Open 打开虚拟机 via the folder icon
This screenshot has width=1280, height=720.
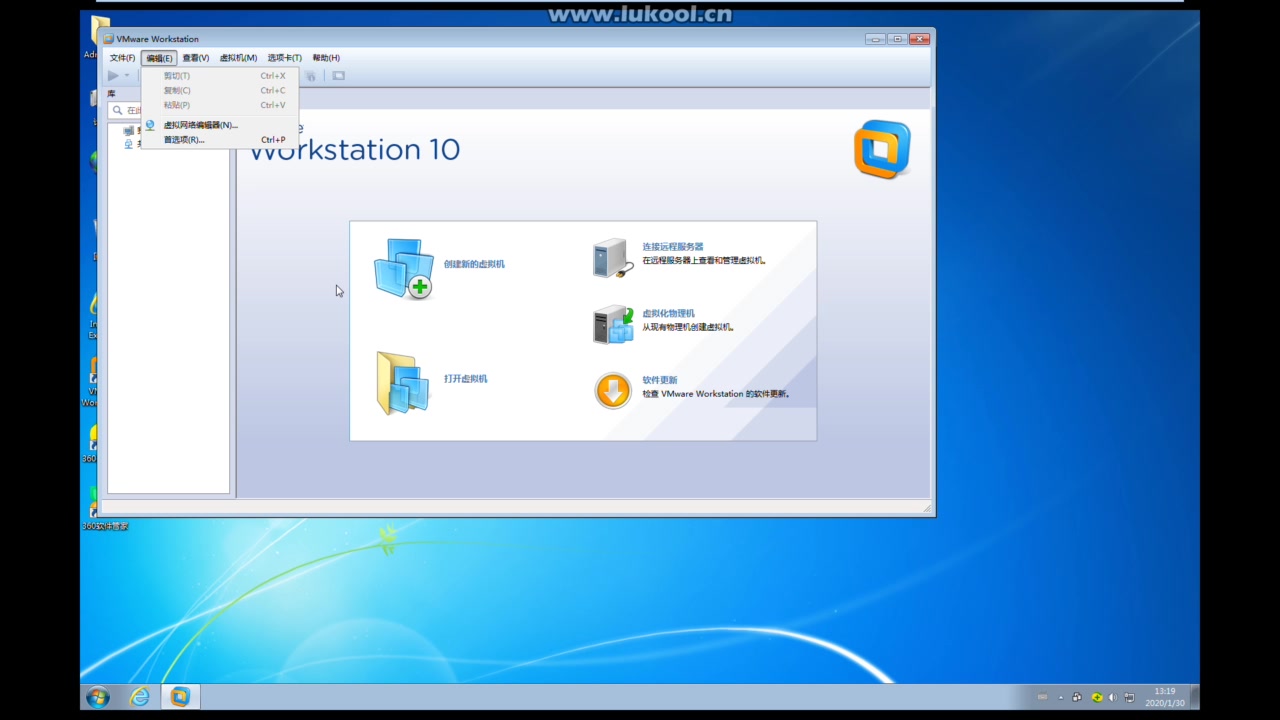(x=402, y=385)
